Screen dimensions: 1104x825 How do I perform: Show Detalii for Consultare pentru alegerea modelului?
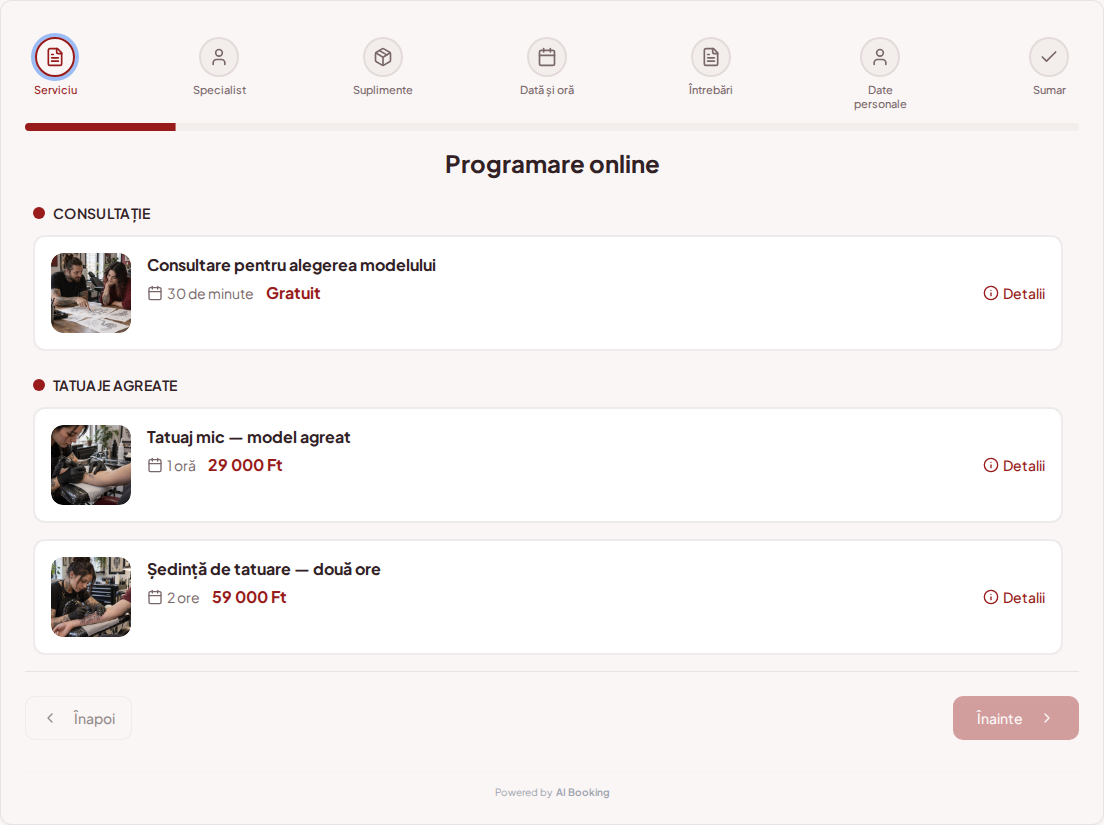coord(1014,294)
